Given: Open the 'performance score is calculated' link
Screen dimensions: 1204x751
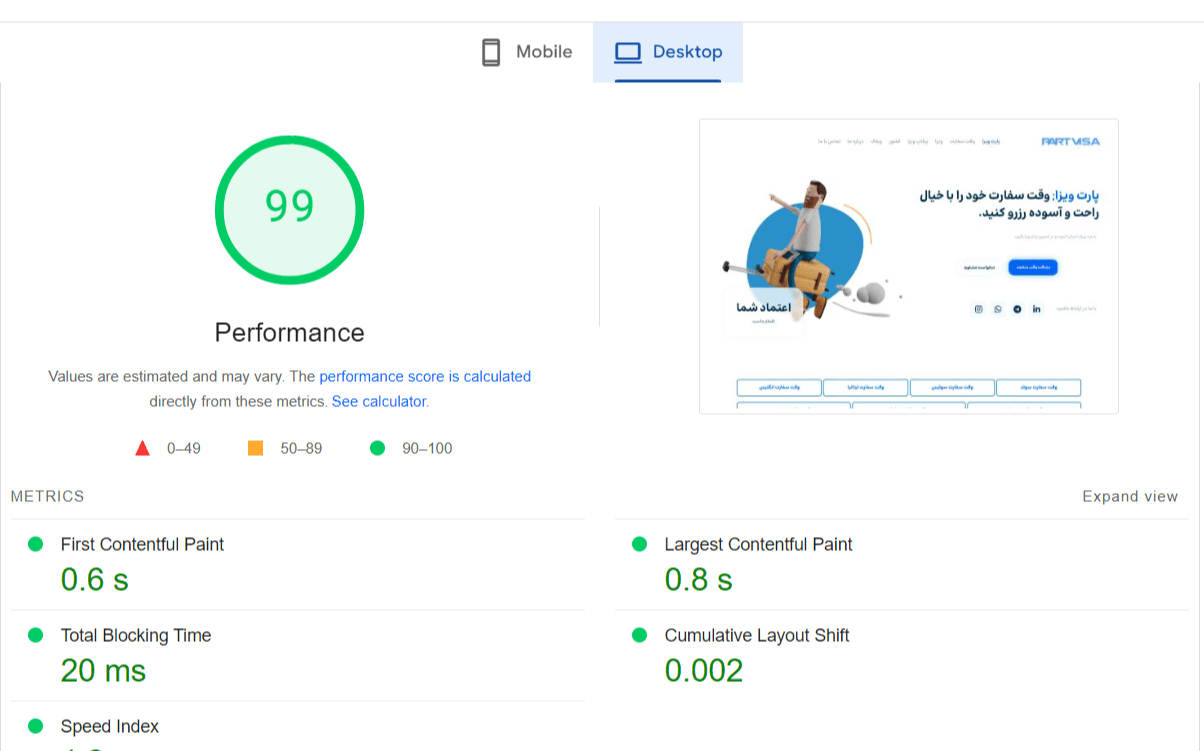Looking at the screenshot, I should coord(425,377).
